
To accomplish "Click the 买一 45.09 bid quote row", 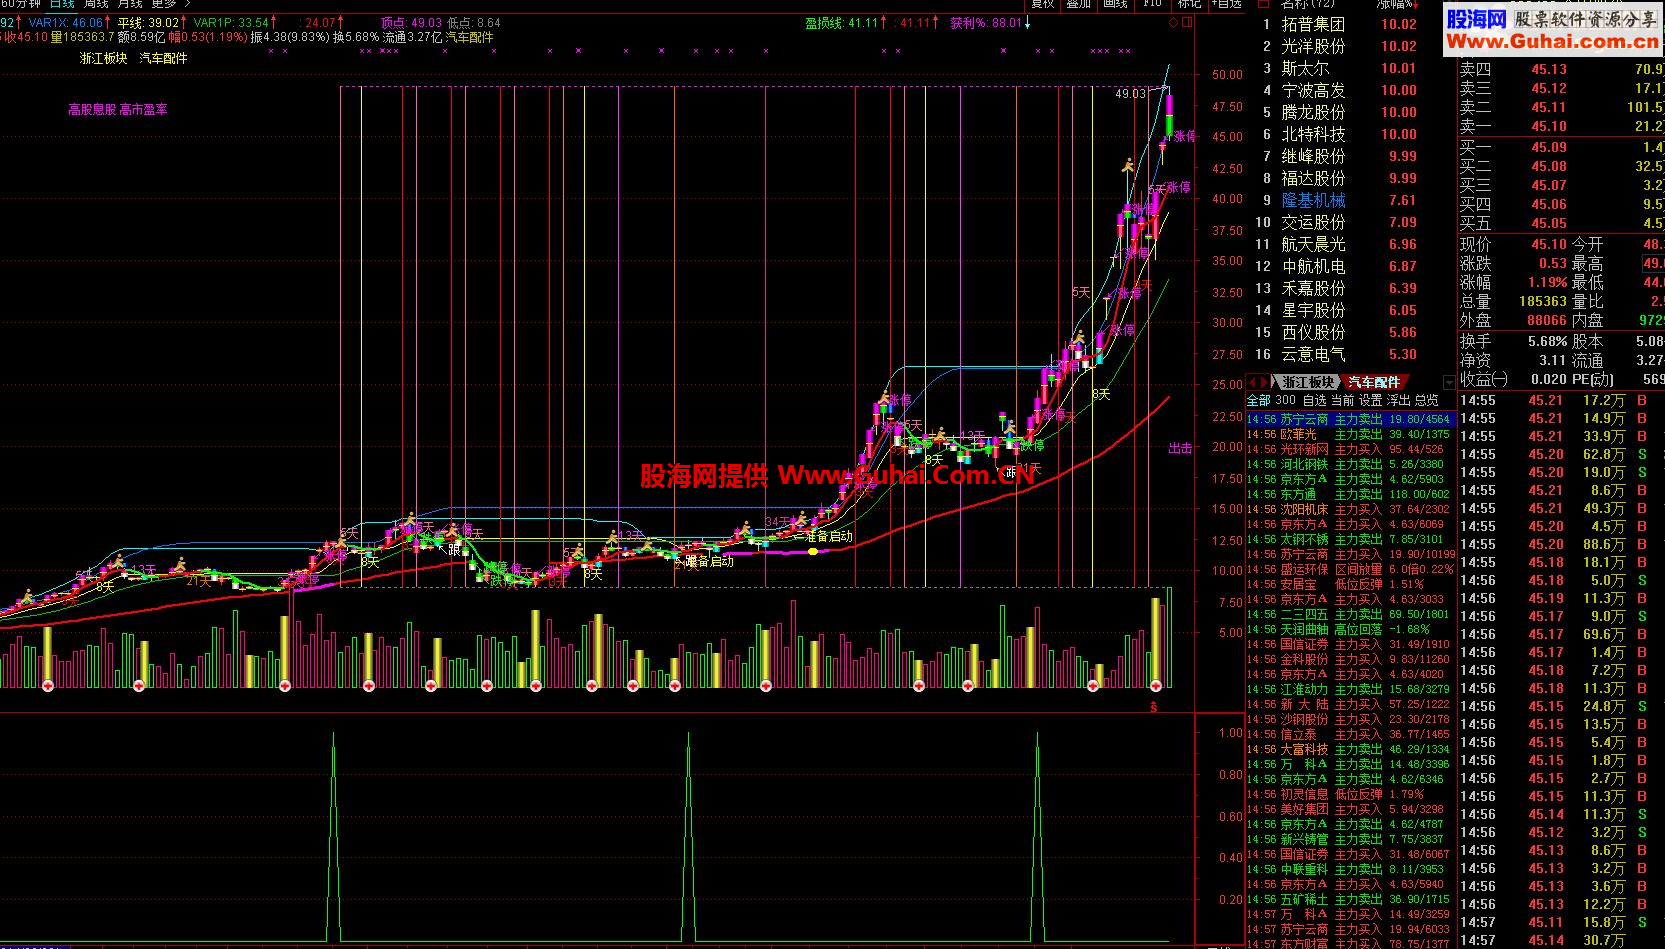I will [1561, 147].
